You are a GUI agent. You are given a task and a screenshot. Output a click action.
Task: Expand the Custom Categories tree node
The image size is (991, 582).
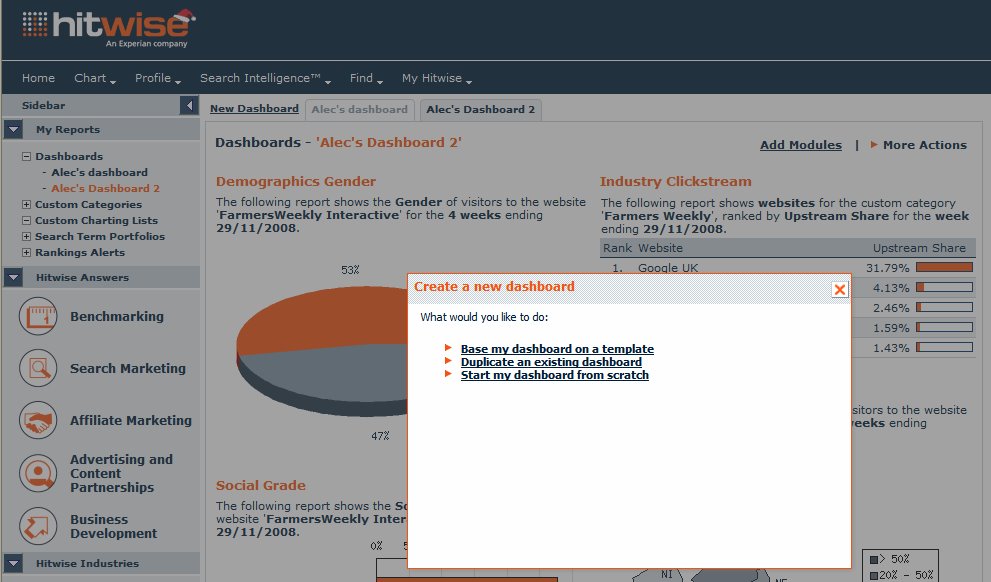[26, 205]
